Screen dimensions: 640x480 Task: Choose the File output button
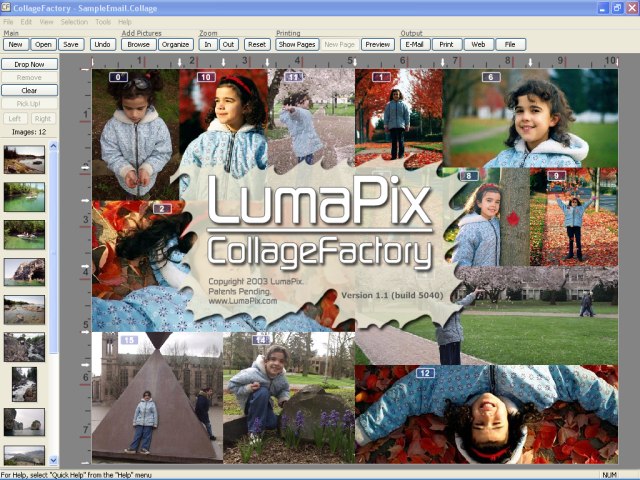(510, 44)
